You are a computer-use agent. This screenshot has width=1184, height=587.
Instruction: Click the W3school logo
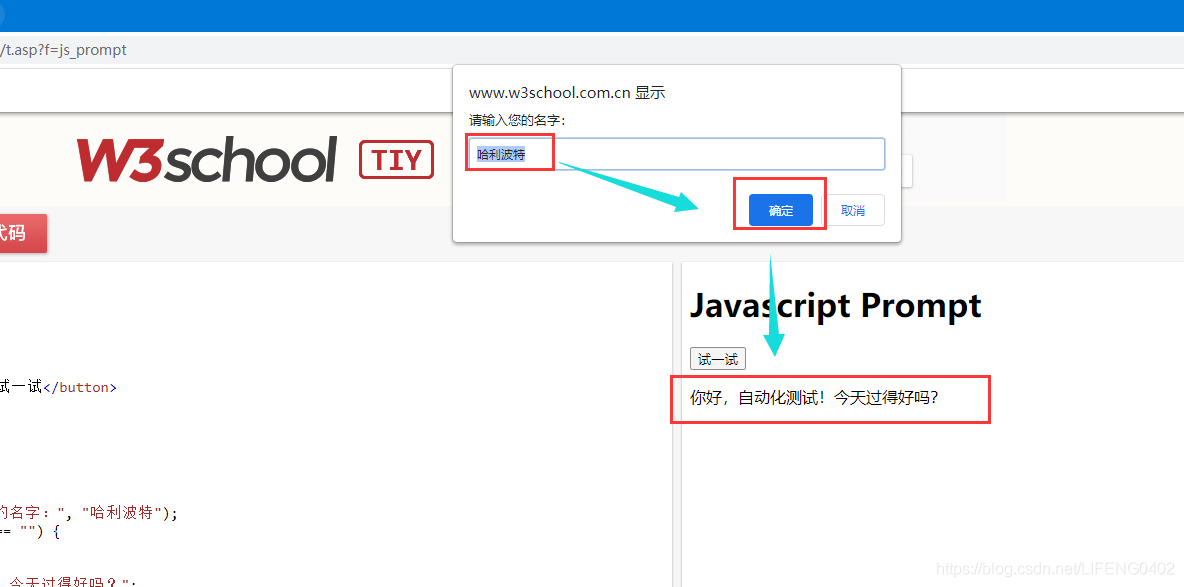(x=206, y=159)
